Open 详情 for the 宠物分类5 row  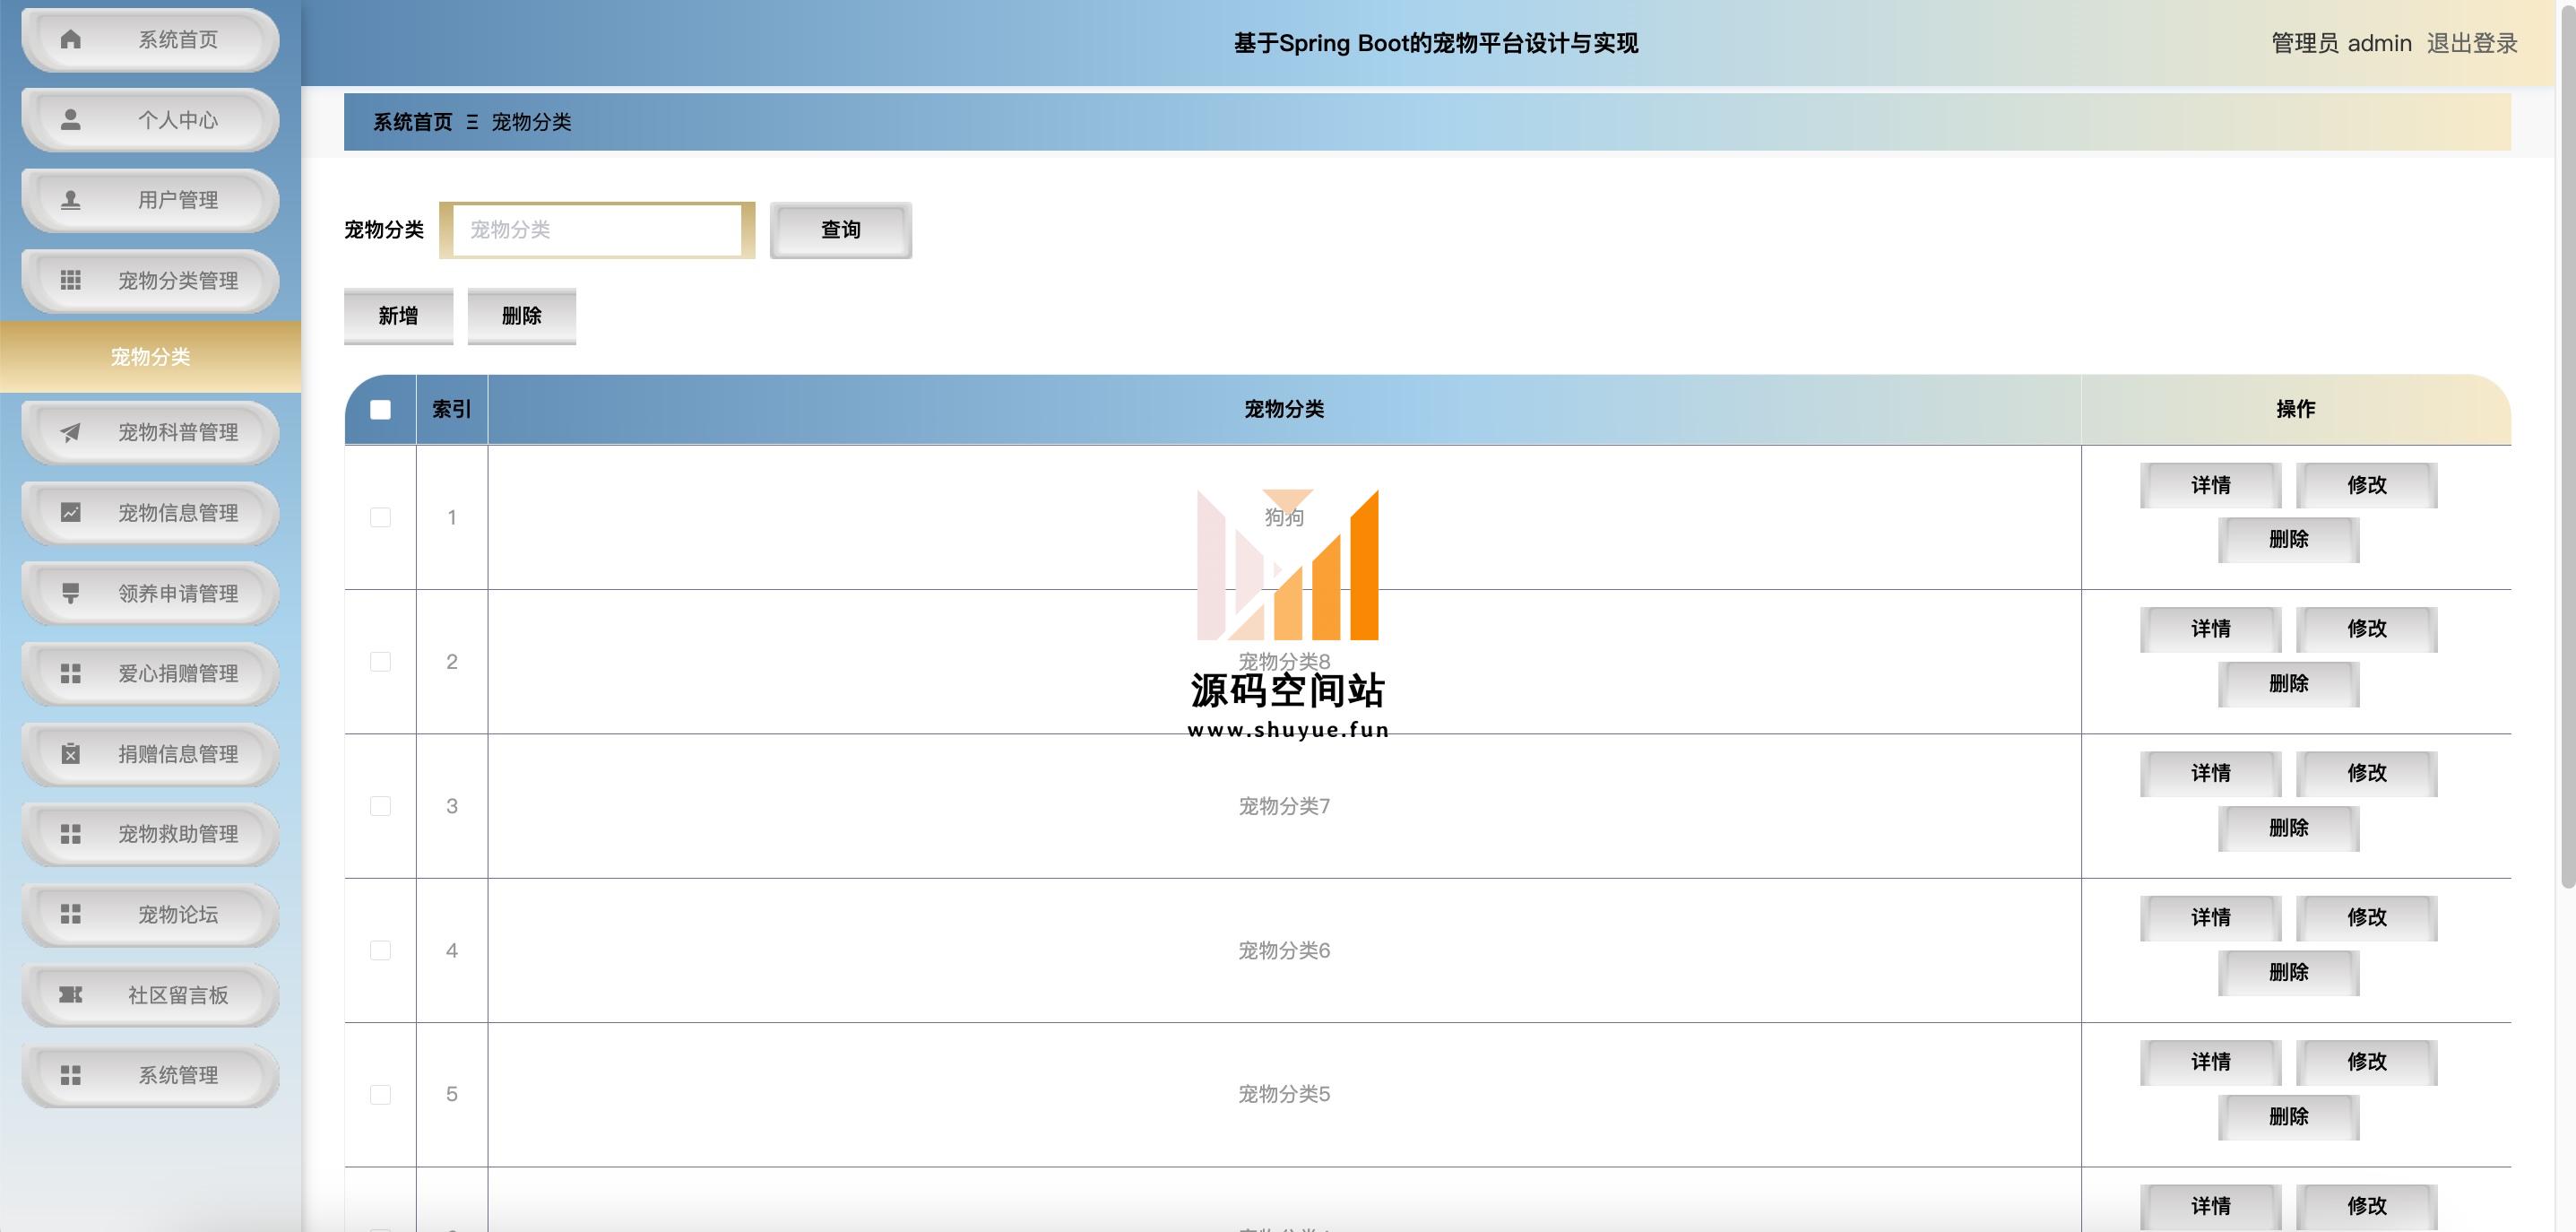coord(2211,1062)
